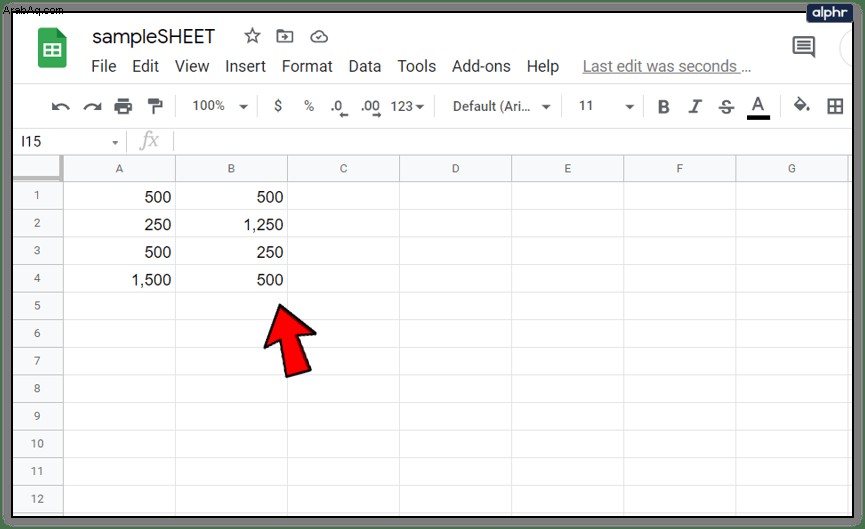The width and height of the screenshot is (865, 529).
Task: Select cell A2 containing 250
Action: tap(119, 223)
